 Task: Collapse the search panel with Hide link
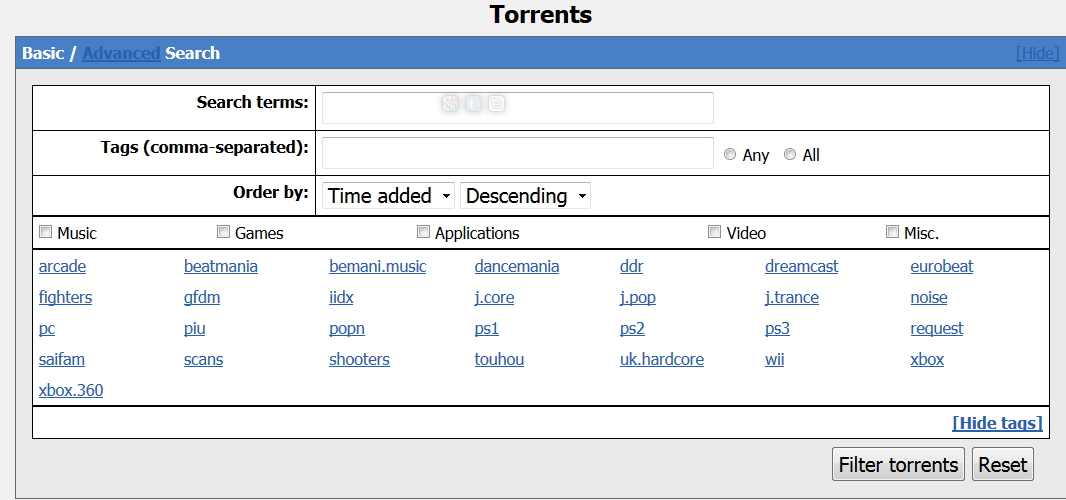tap(1037, 53)
